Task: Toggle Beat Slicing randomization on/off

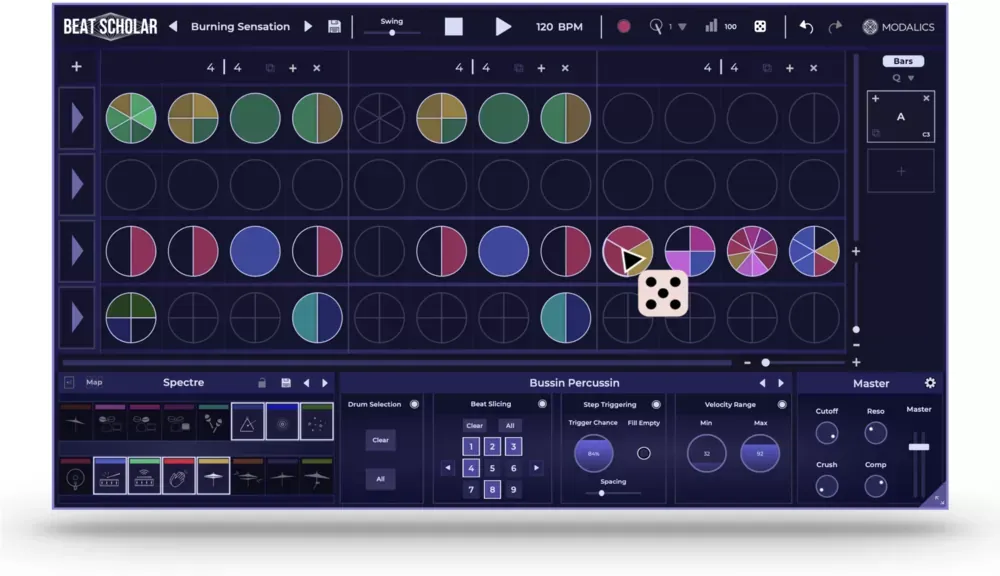Action: (x=542, y=404)
